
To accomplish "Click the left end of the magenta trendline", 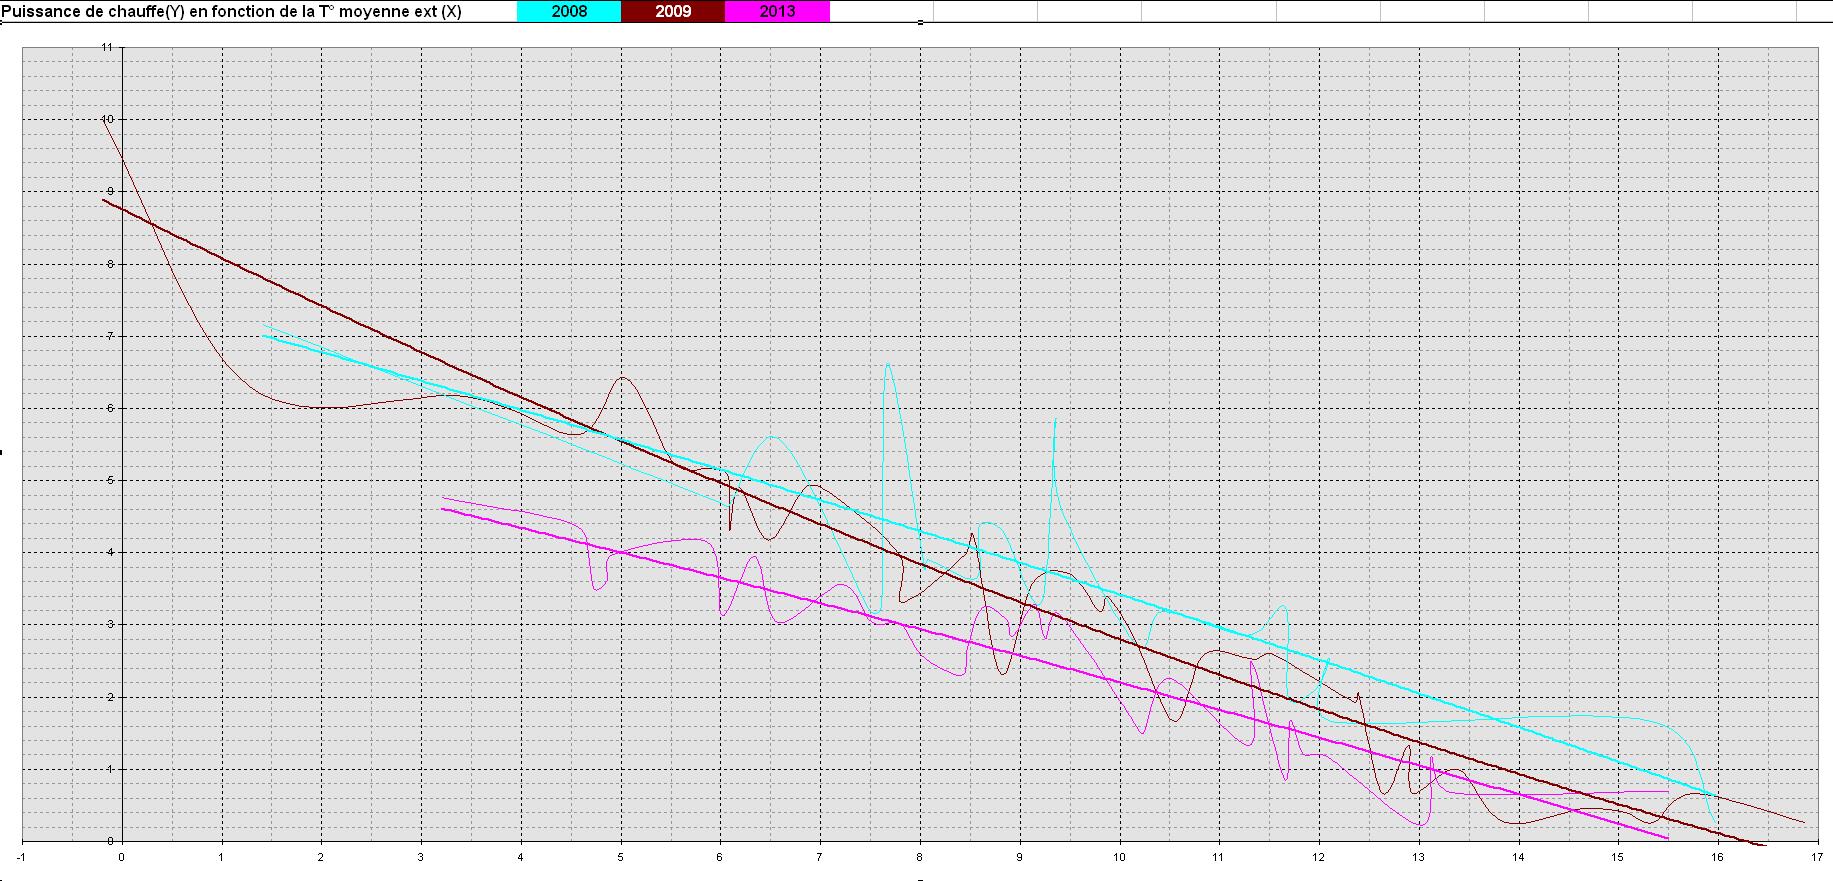I will (443, 509).
